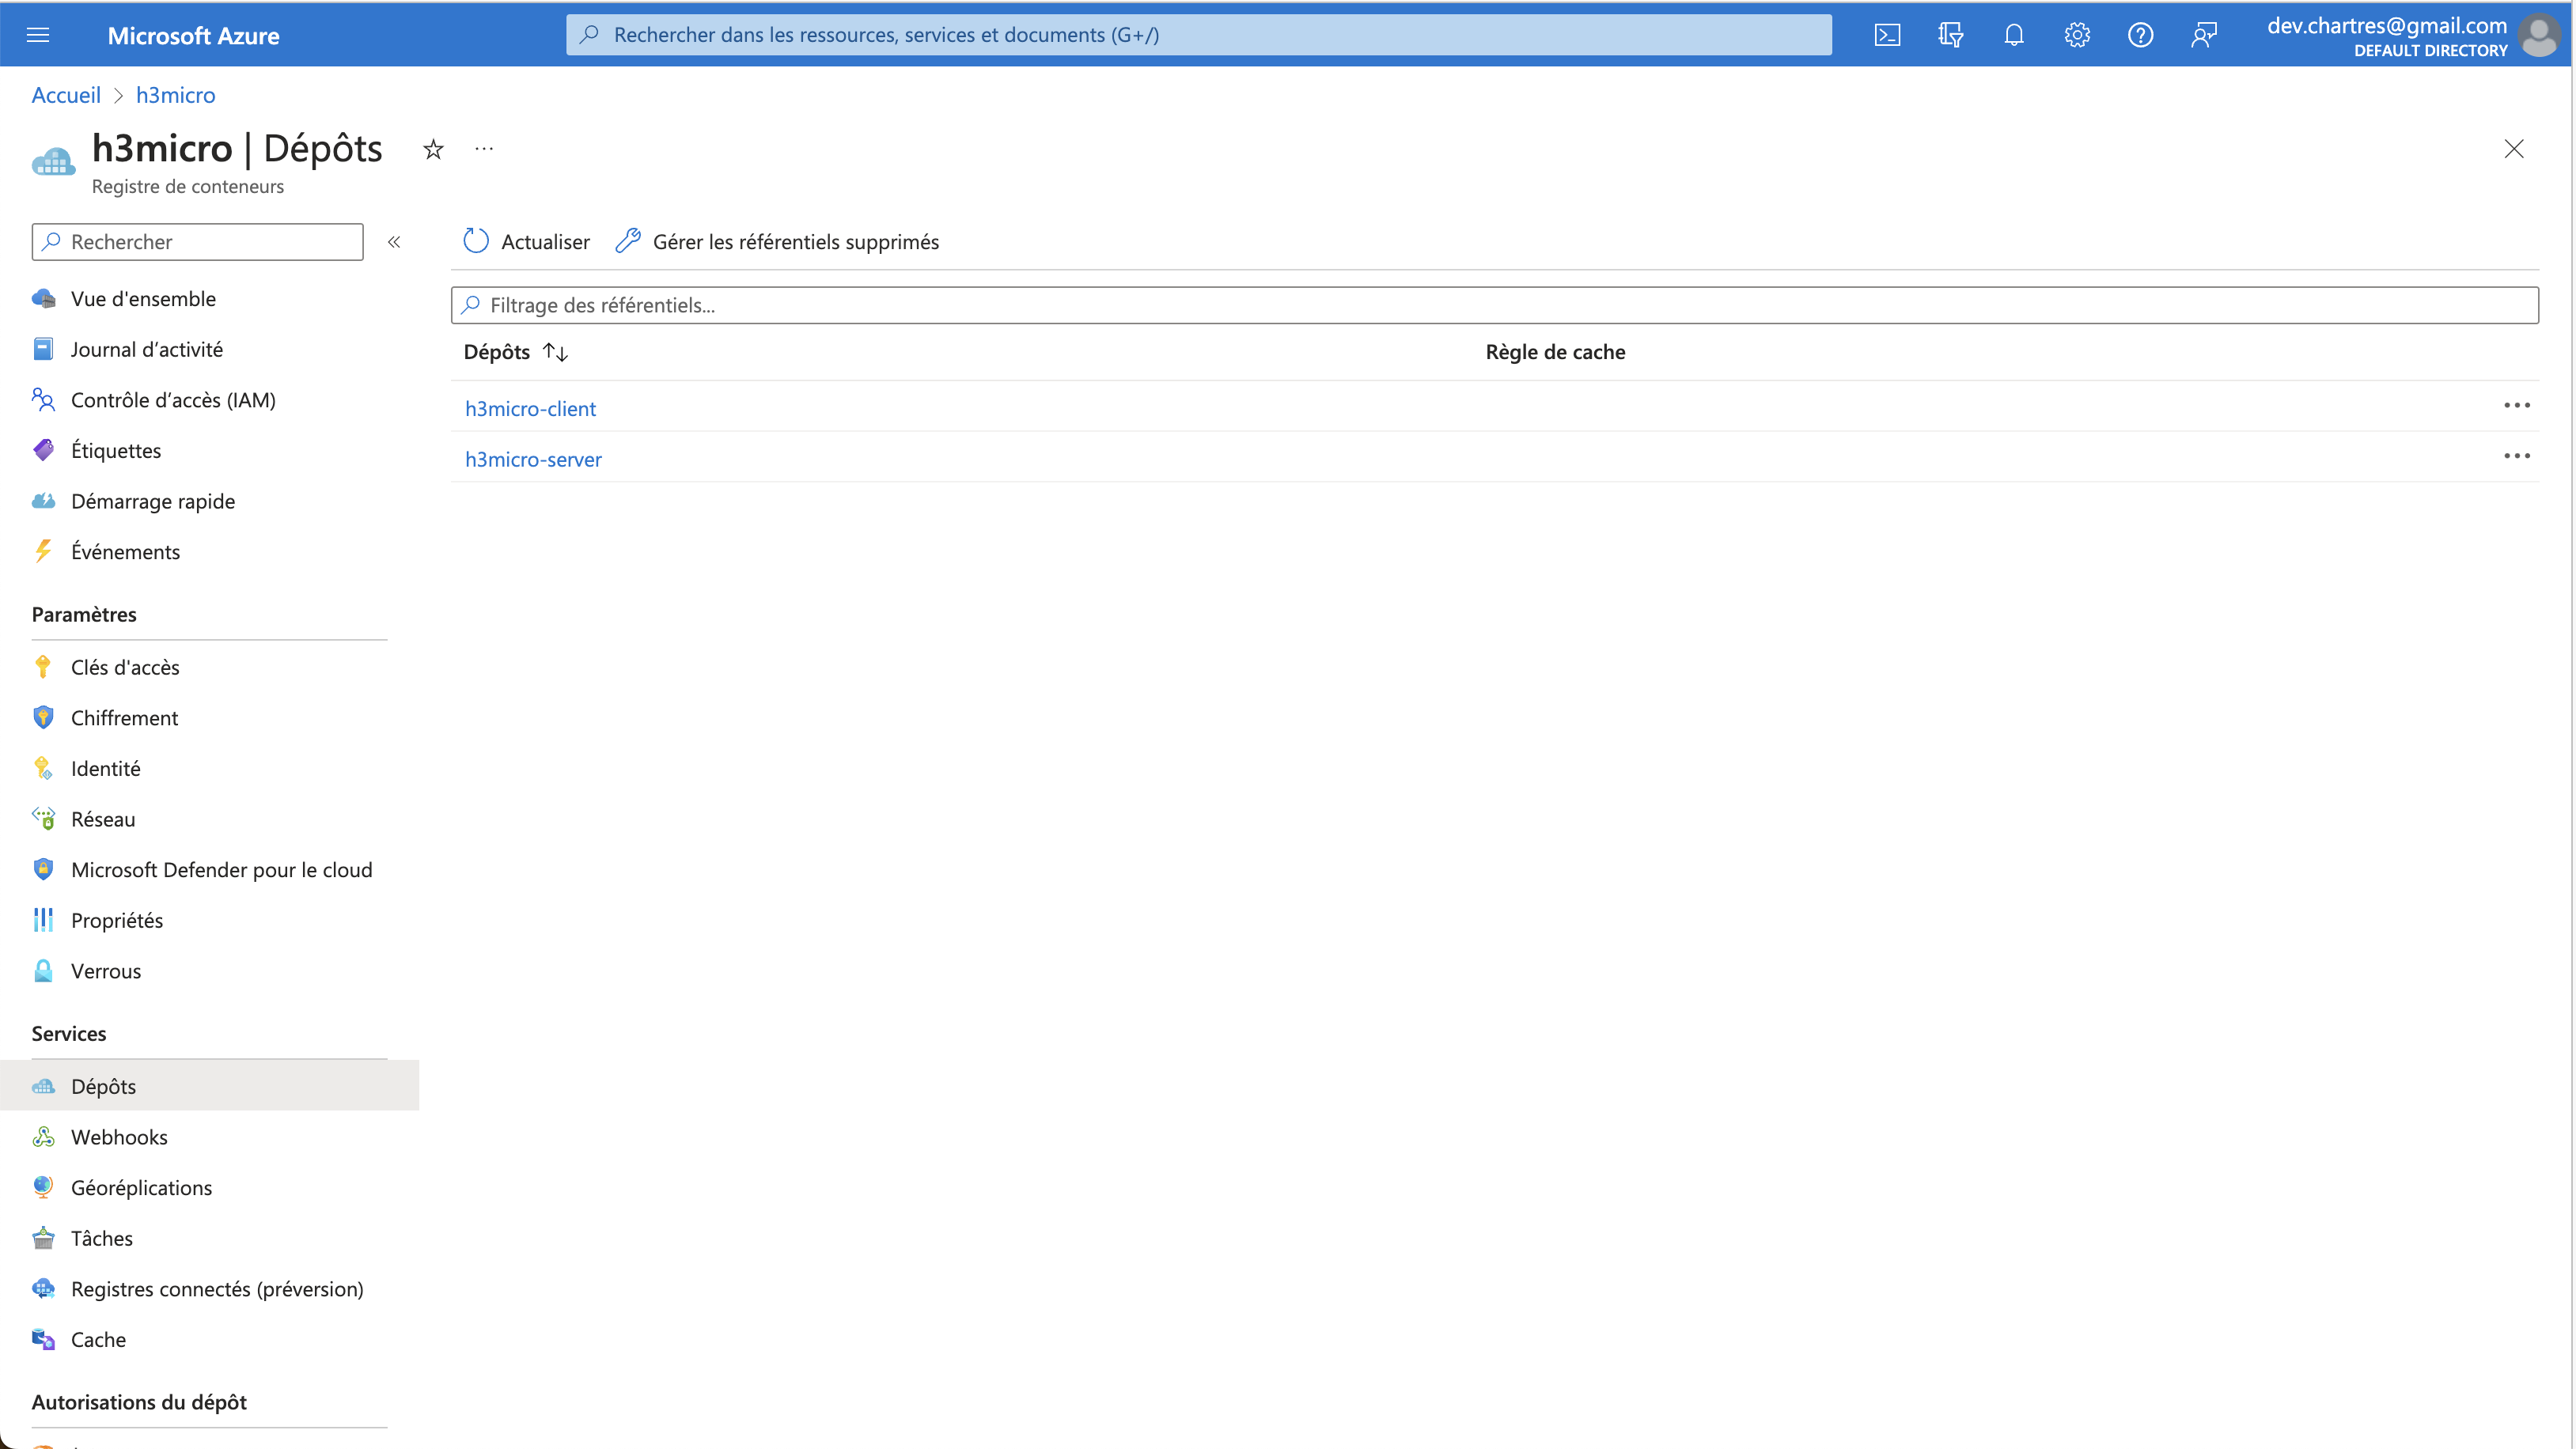Click the Microsoft Azure logo text

click(193, 36)
